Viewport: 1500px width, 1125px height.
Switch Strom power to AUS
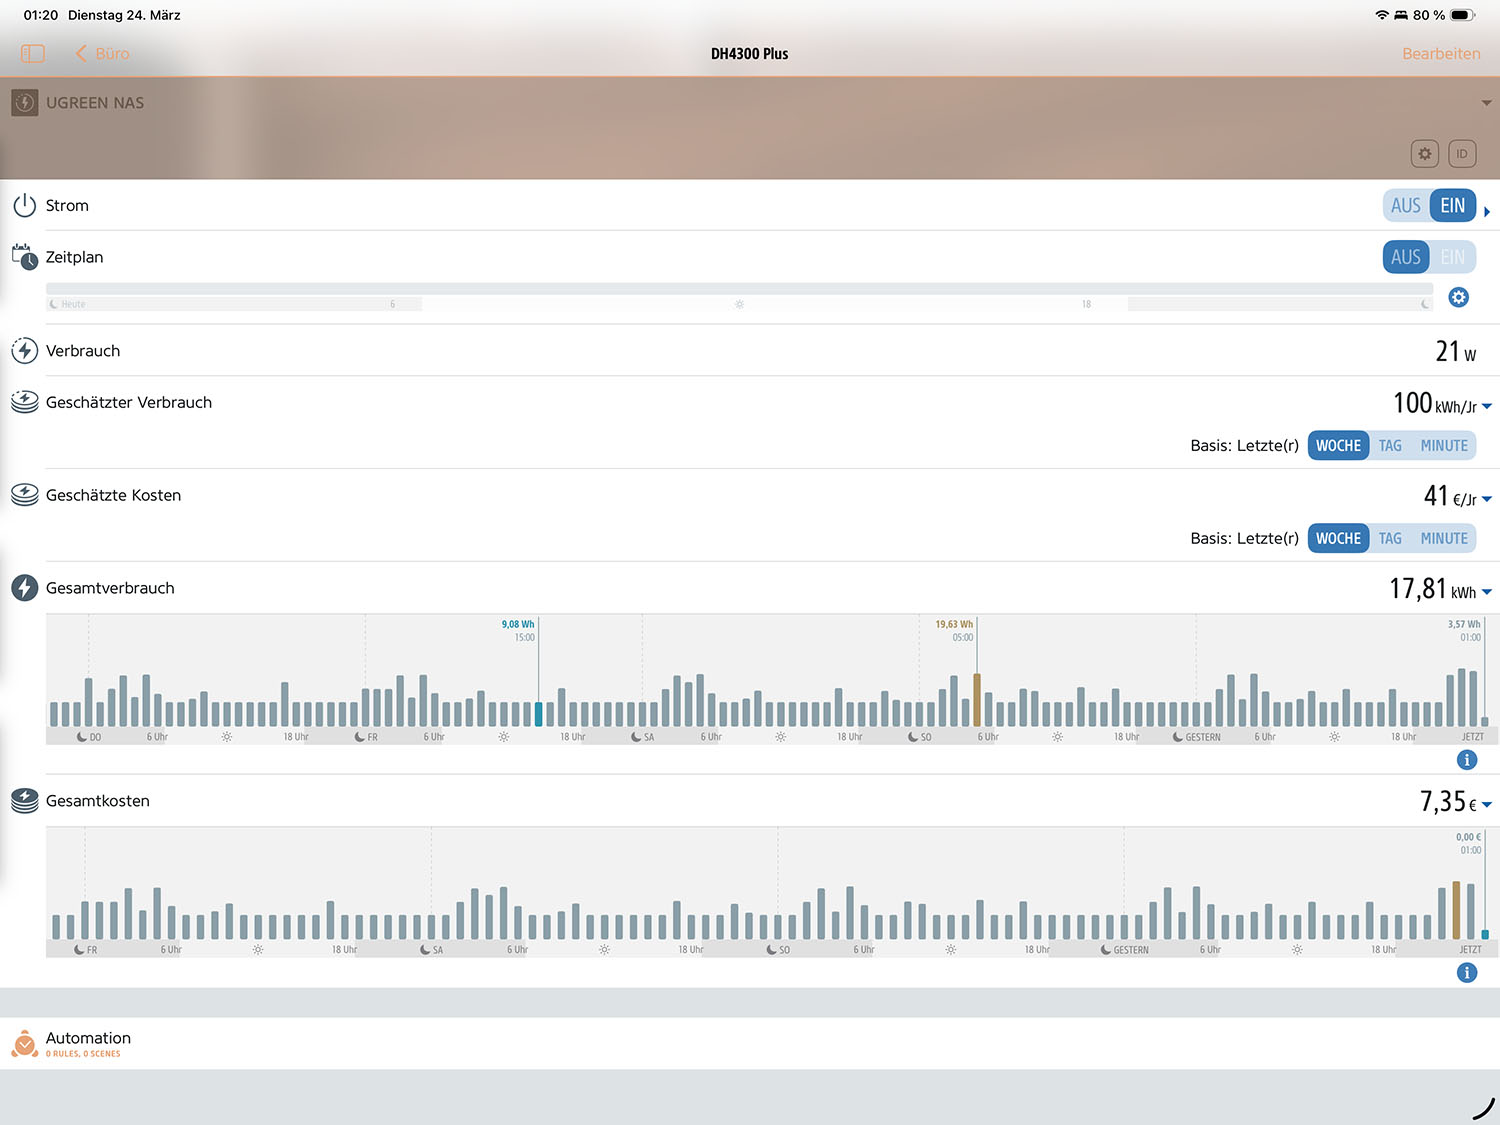[x=1405, y=206]
